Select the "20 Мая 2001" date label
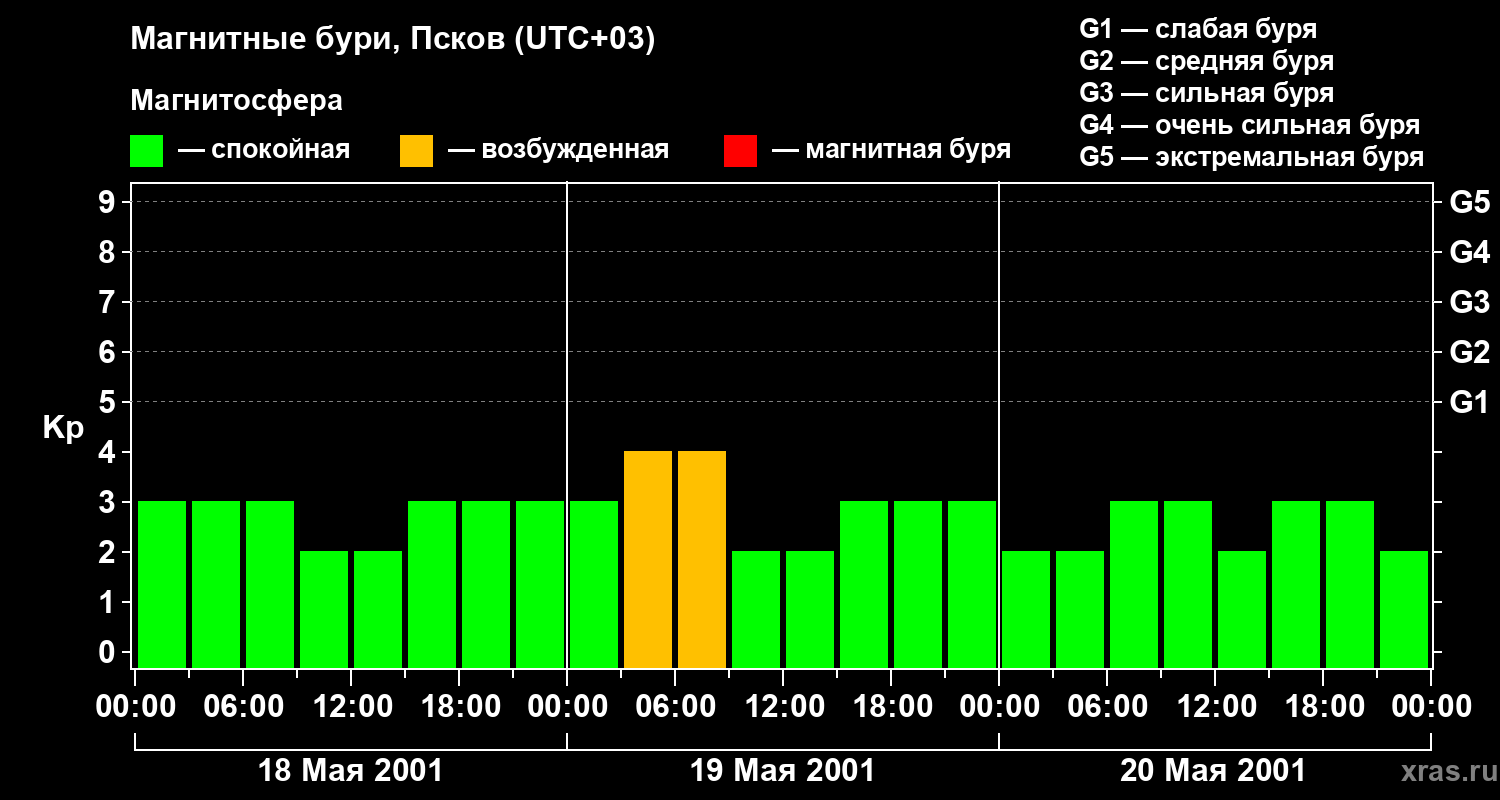This screenshot has height=800, width=1500. (1212, 771)
